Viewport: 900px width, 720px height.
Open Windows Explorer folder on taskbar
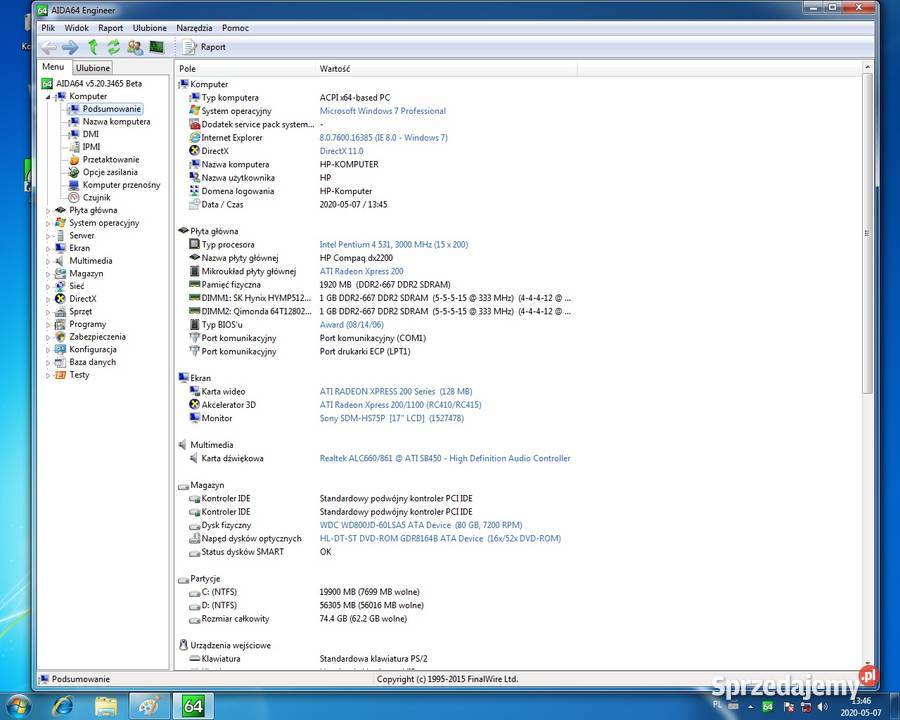pyautogui.click(x=106, y=706)
